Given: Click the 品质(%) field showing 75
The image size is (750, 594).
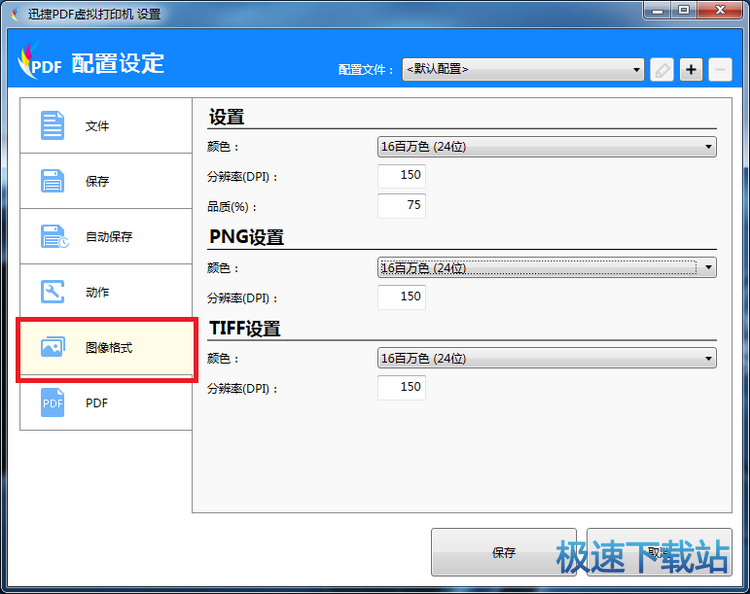Looking at the screenshot, I should (401, 206).
